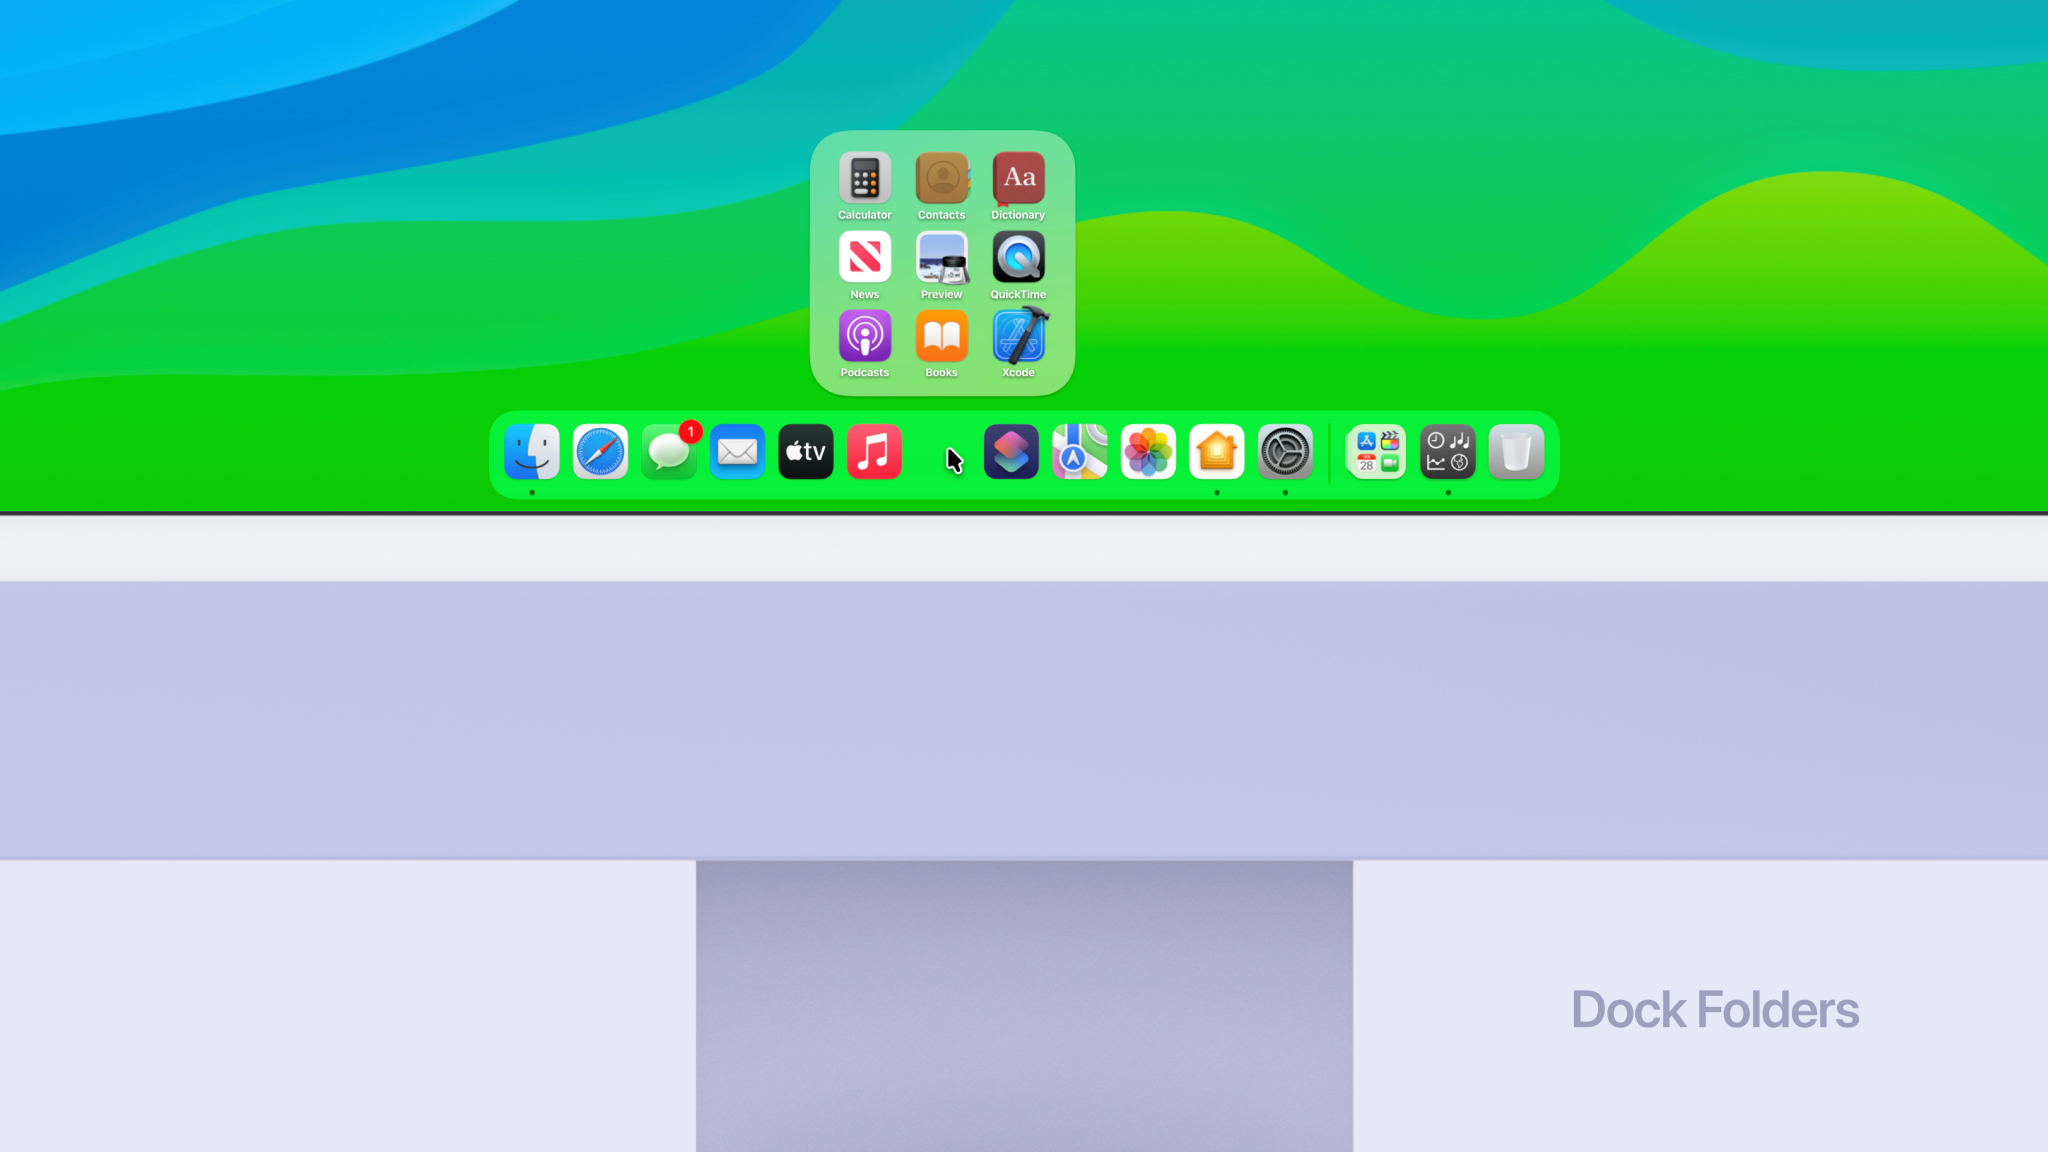Open Safari from the Dock
This screenshot has height=1152, width=2048.
(x=600, y=452)
